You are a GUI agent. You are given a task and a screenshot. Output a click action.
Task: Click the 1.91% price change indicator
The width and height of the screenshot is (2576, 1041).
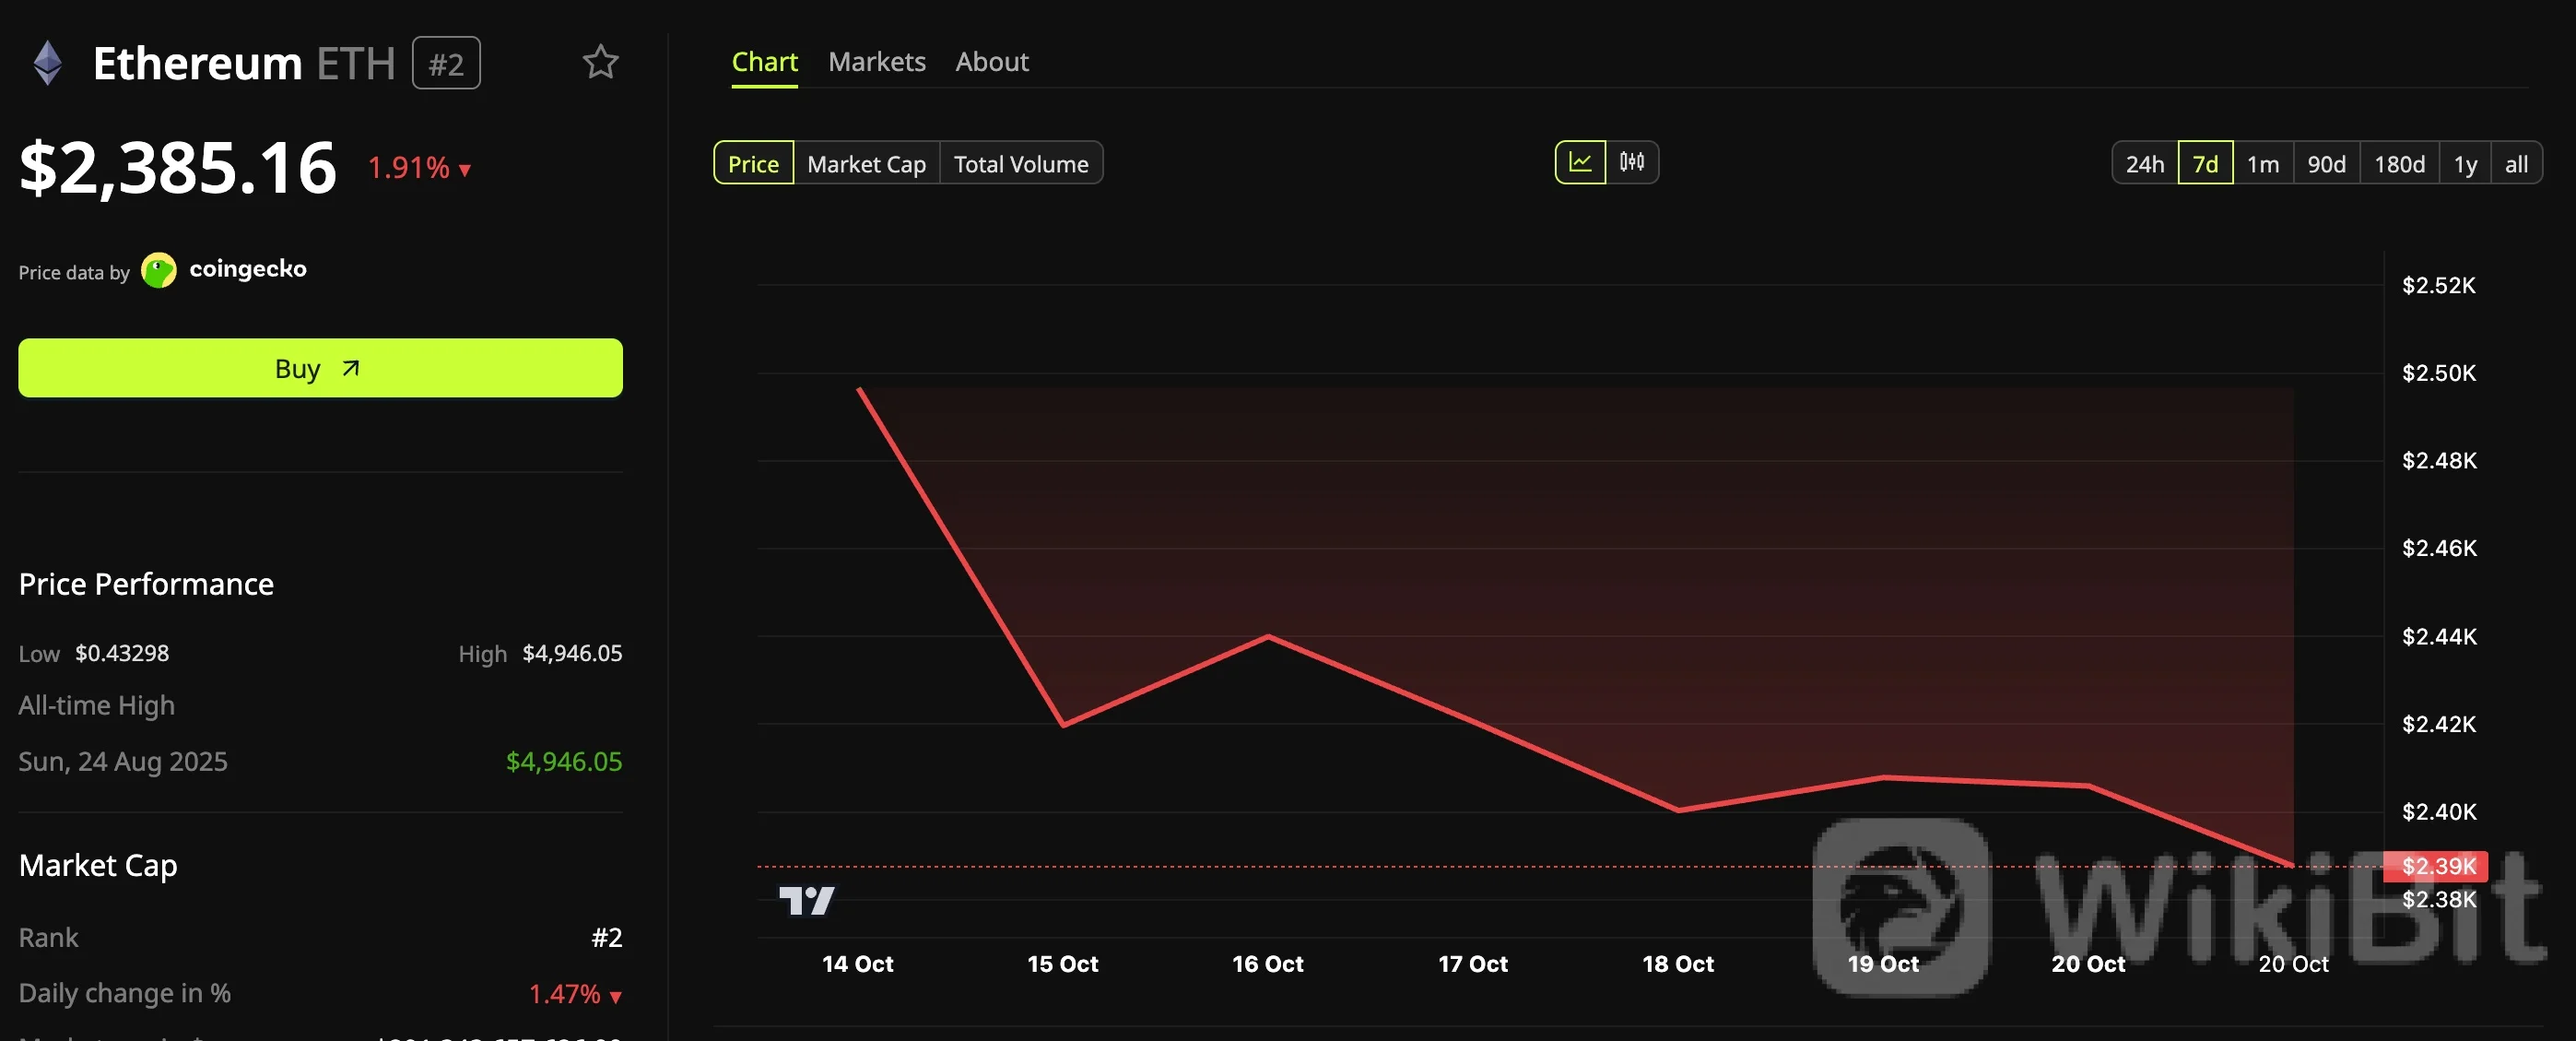click(419, 167)
